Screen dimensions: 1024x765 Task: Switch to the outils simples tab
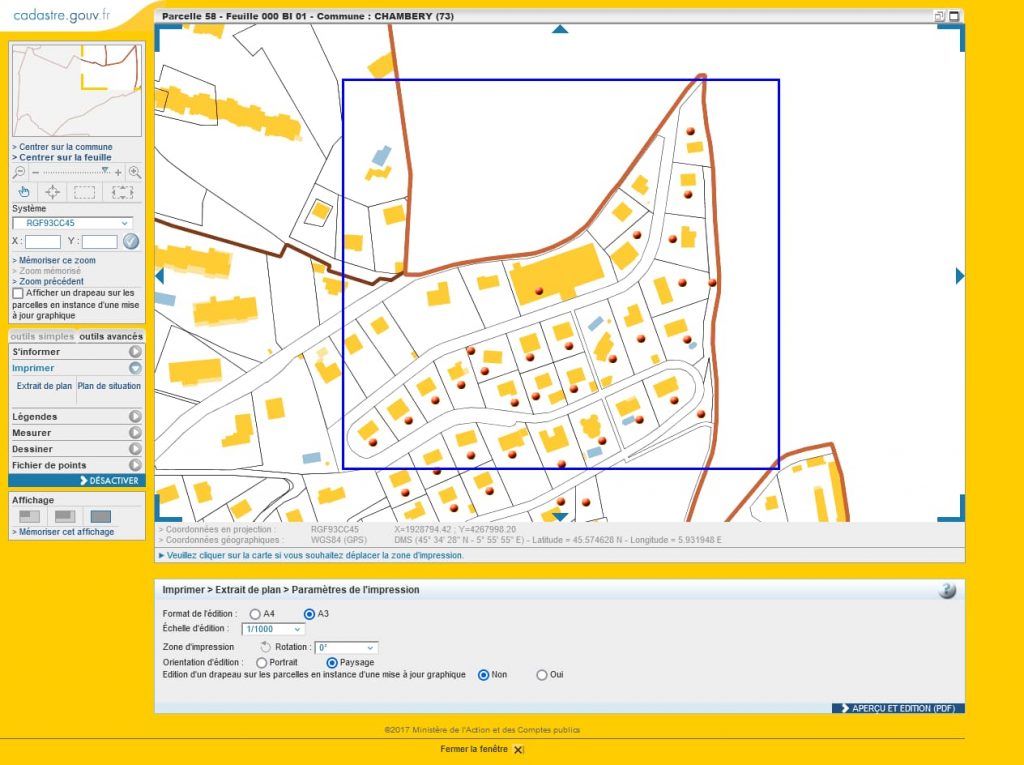pos(42,336)
